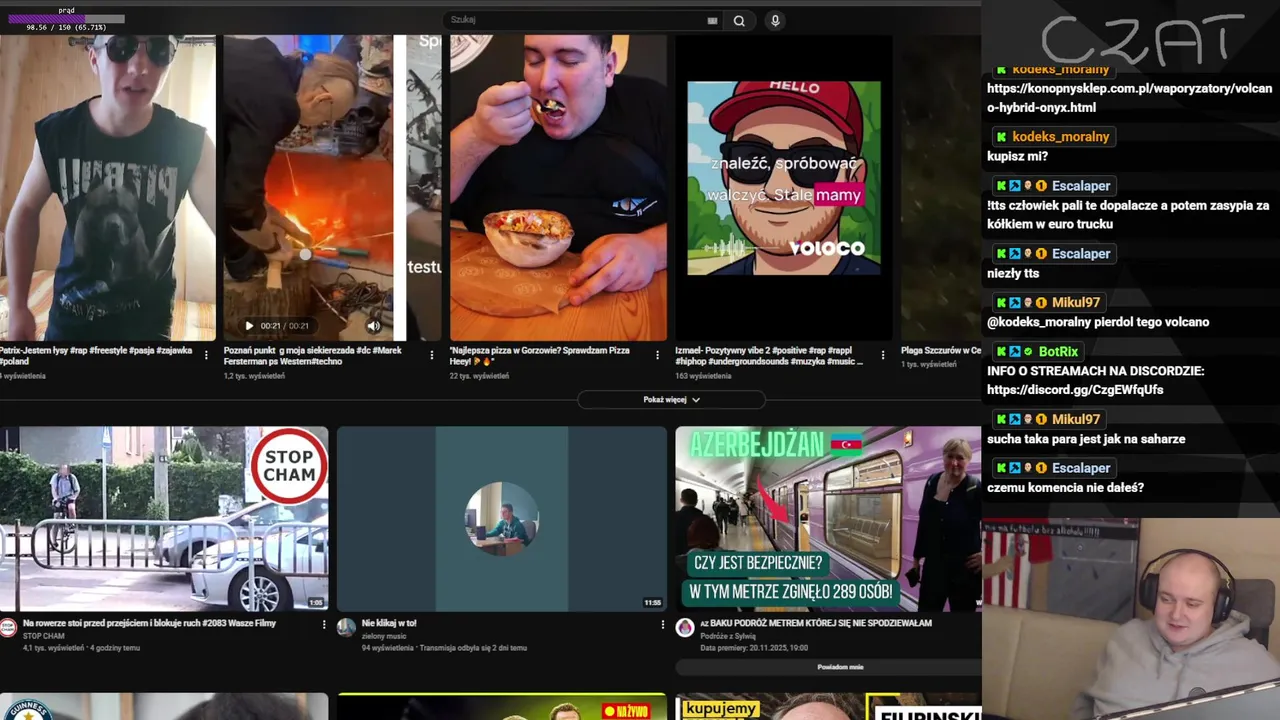Click Mikul97 username above 'sucha taka para'
Image resolution: width=1280 pixels, height=720 pixels.
pyautogui.click(x=1076, y=420)
